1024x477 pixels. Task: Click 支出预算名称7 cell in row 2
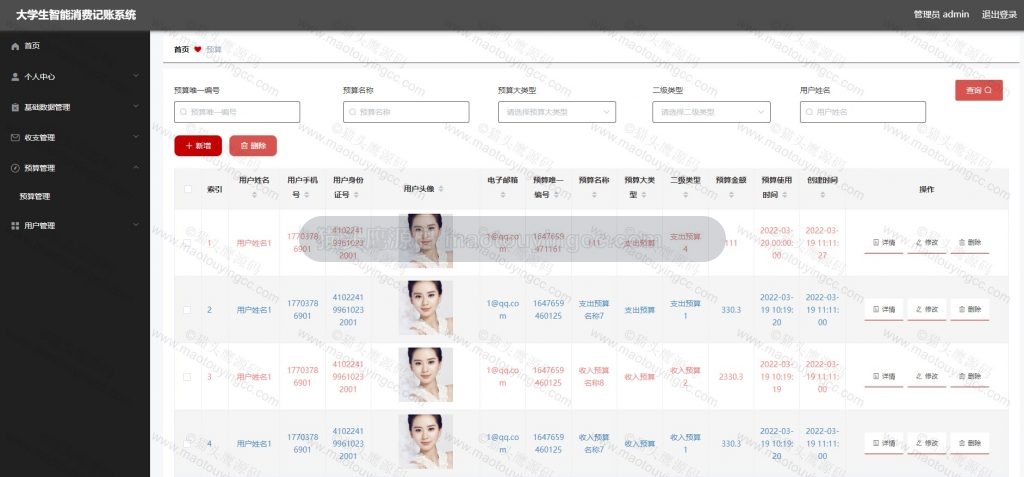[x=594, y=310]
